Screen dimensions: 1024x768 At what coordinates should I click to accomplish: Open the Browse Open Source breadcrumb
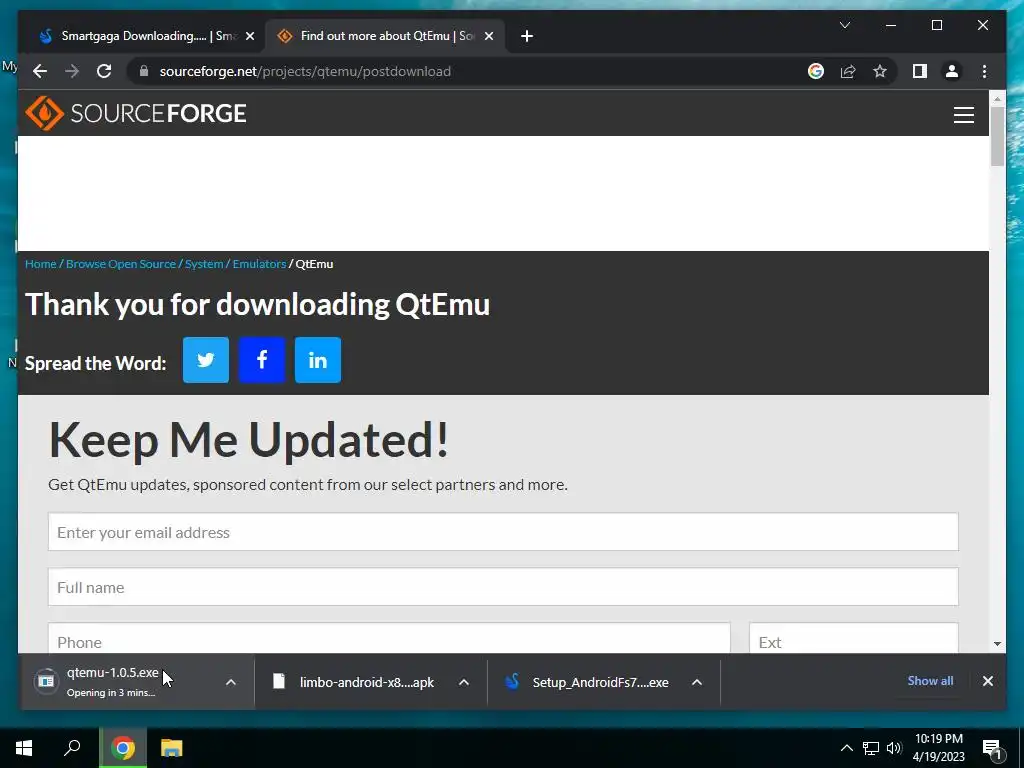coord(121,264)
